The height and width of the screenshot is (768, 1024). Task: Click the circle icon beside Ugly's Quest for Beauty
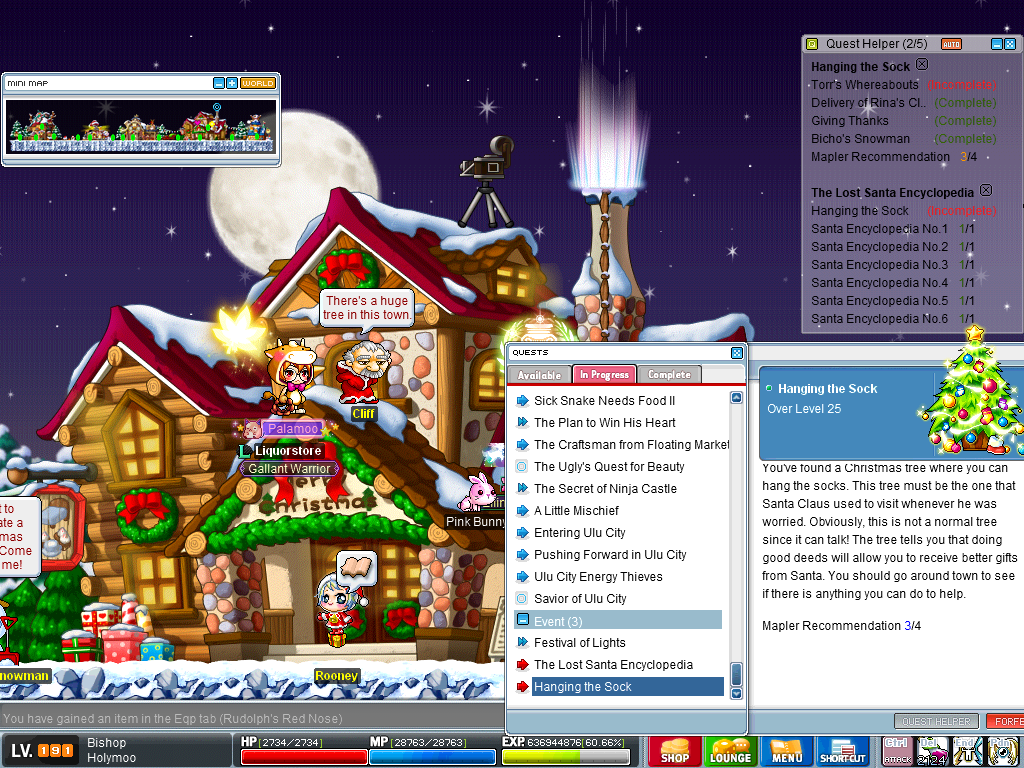(x=522, y=466)
